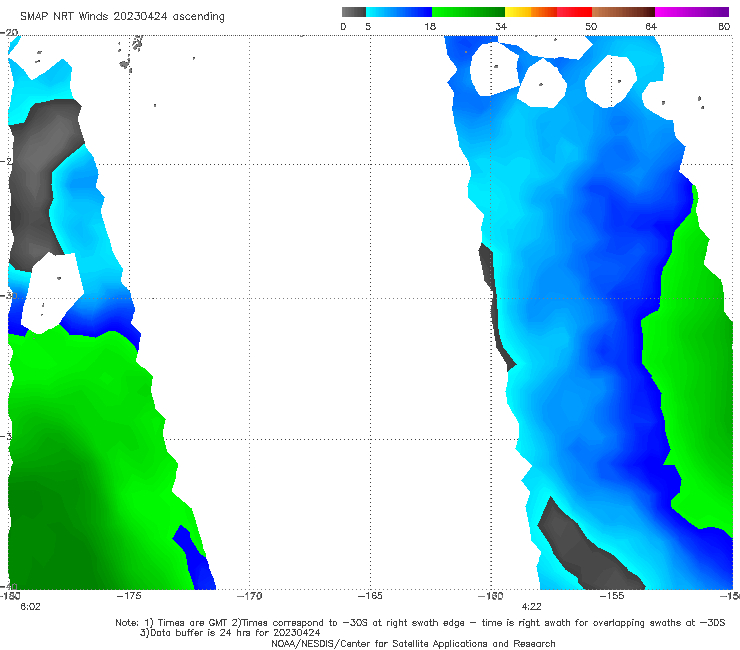Click the yellow-to-red 34-50 segment of the color bar
Viewport: 740px width, 650px height.
click(548, 12)
